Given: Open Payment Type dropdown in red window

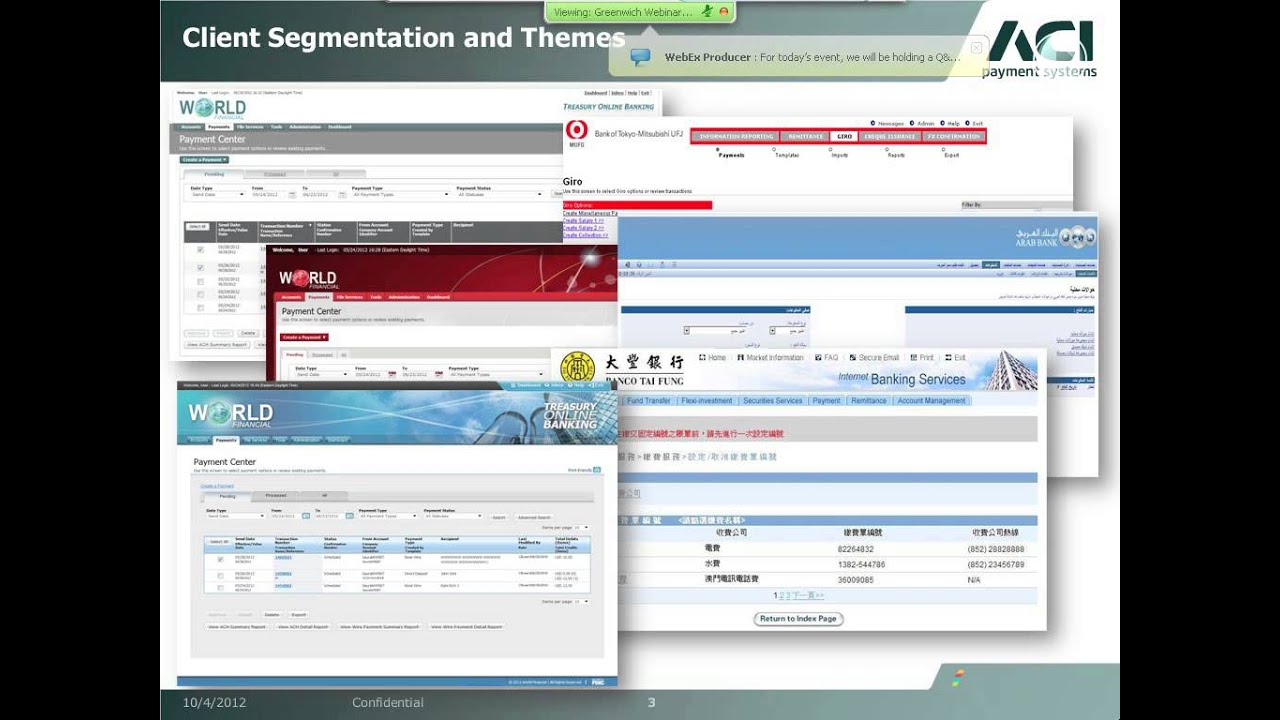Looking at the screenshot, I should click(495, 374).
